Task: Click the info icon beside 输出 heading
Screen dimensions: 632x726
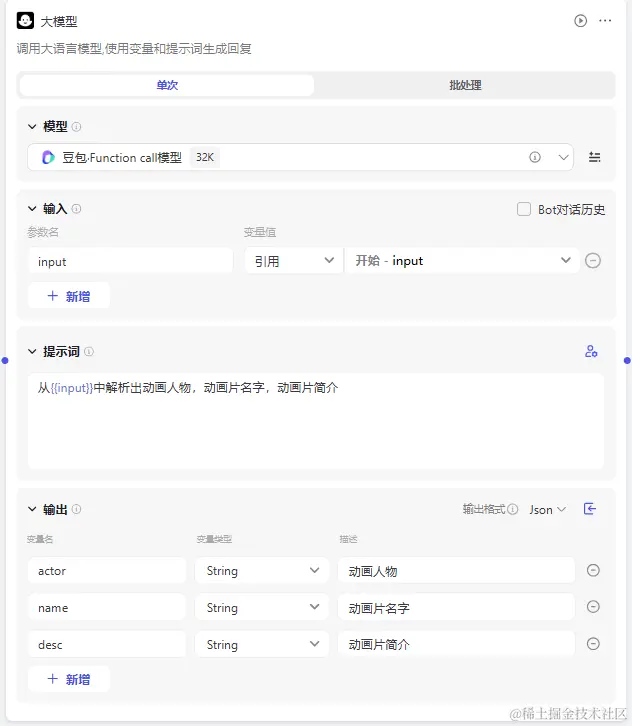Action: coord(76,509)
